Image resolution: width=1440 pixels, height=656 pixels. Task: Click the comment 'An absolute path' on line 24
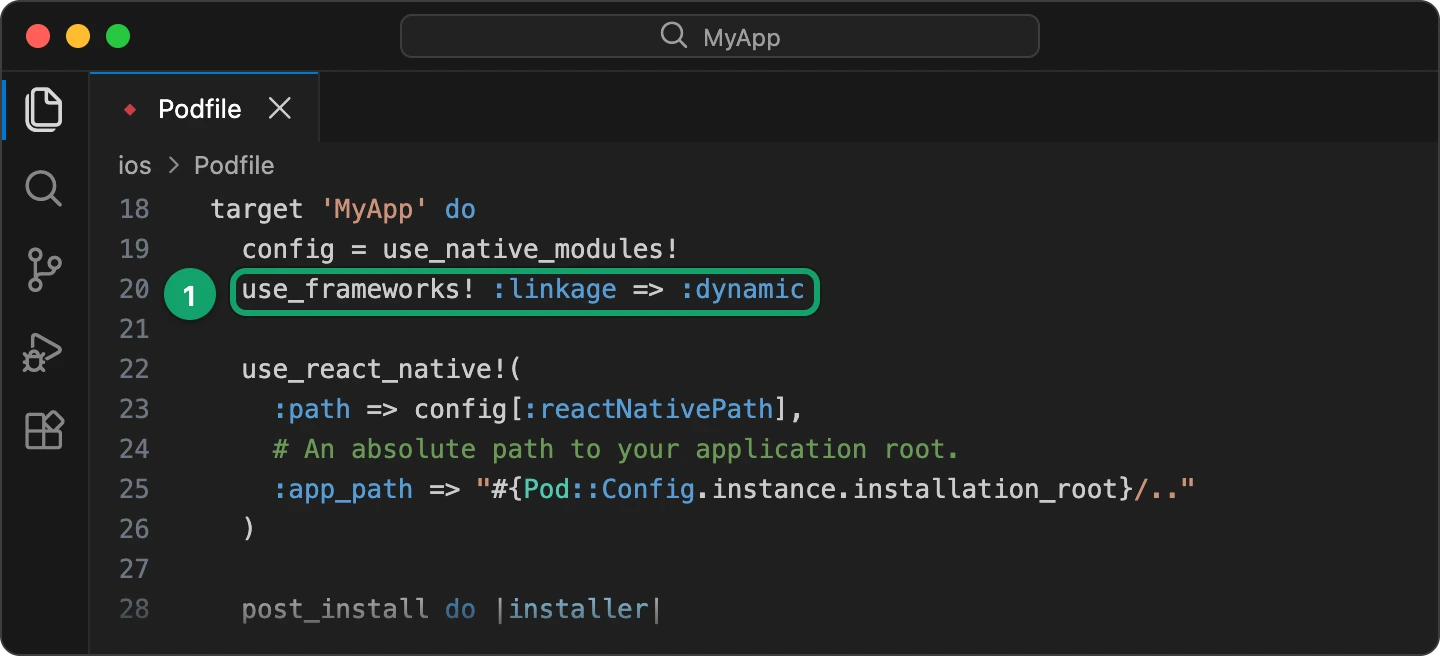429,449
